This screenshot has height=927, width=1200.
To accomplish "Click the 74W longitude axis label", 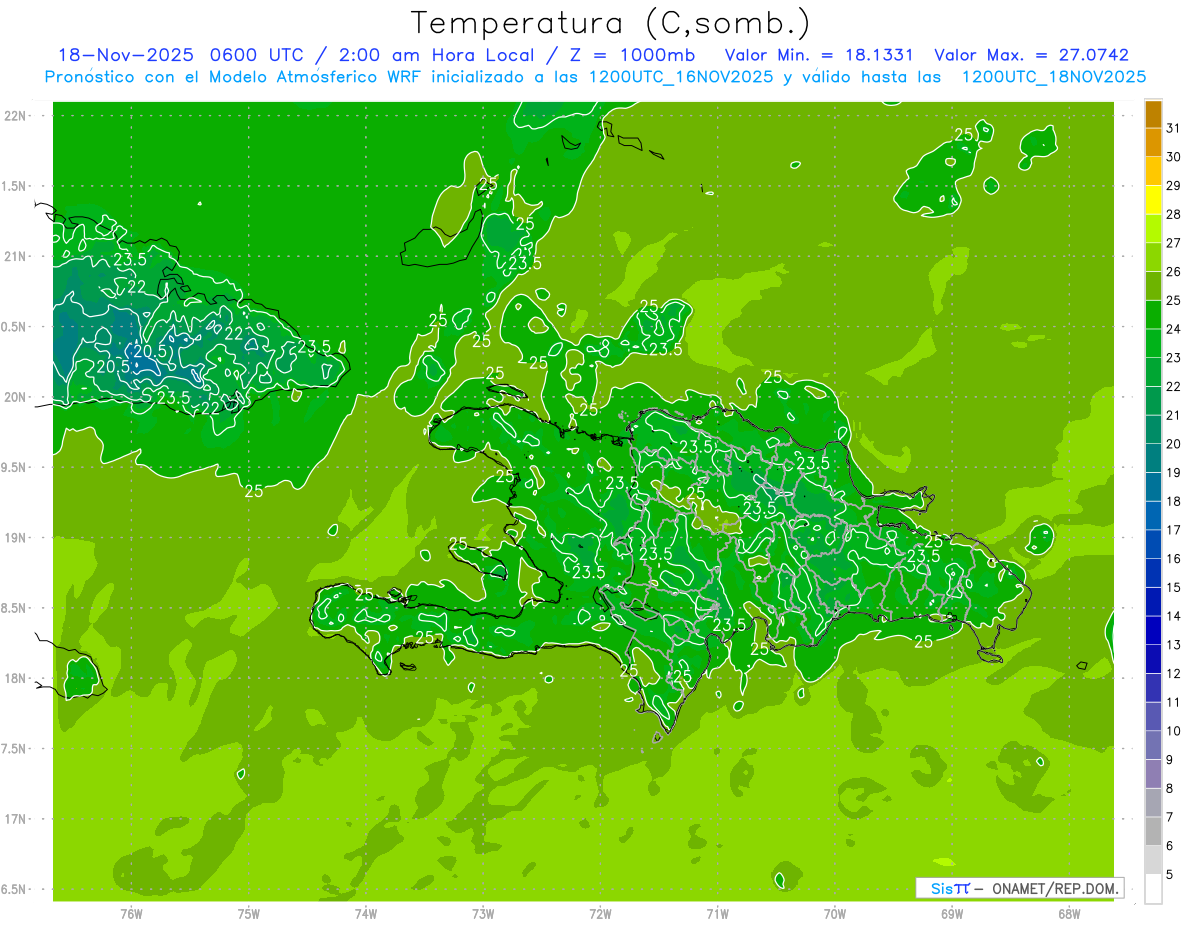I will tap(366, 913).
